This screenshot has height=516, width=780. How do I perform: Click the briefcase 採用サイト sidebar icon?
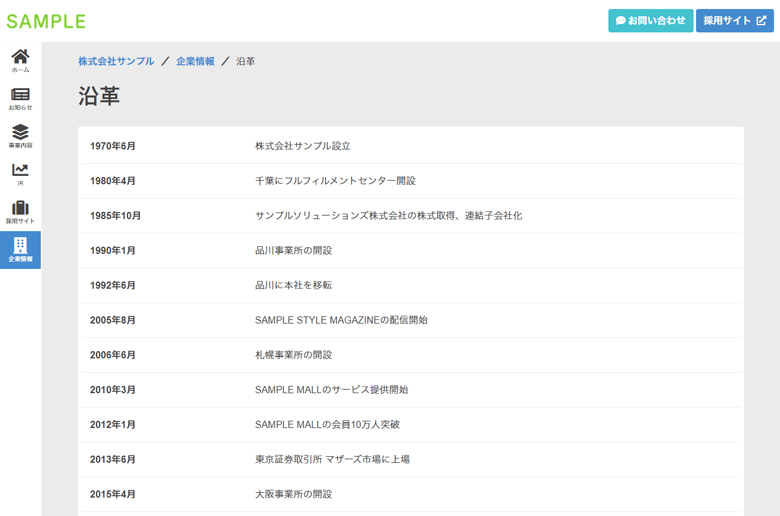[x=20, y=212]
